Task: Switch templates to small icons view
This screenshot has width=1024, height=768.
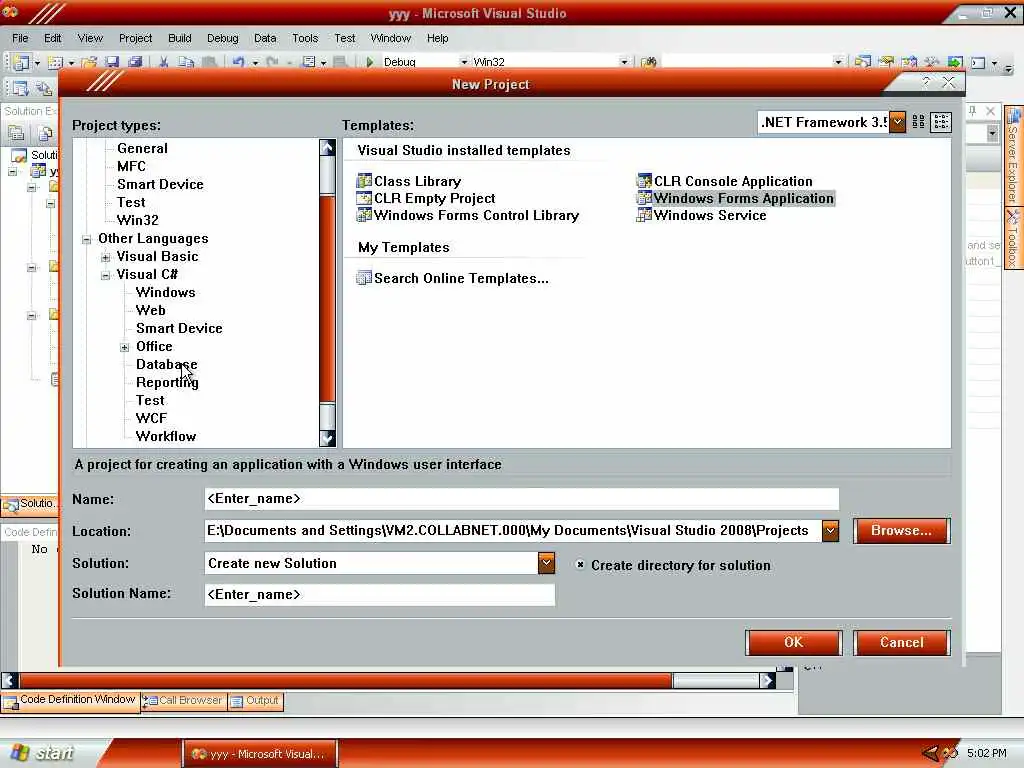Action: 941,121
